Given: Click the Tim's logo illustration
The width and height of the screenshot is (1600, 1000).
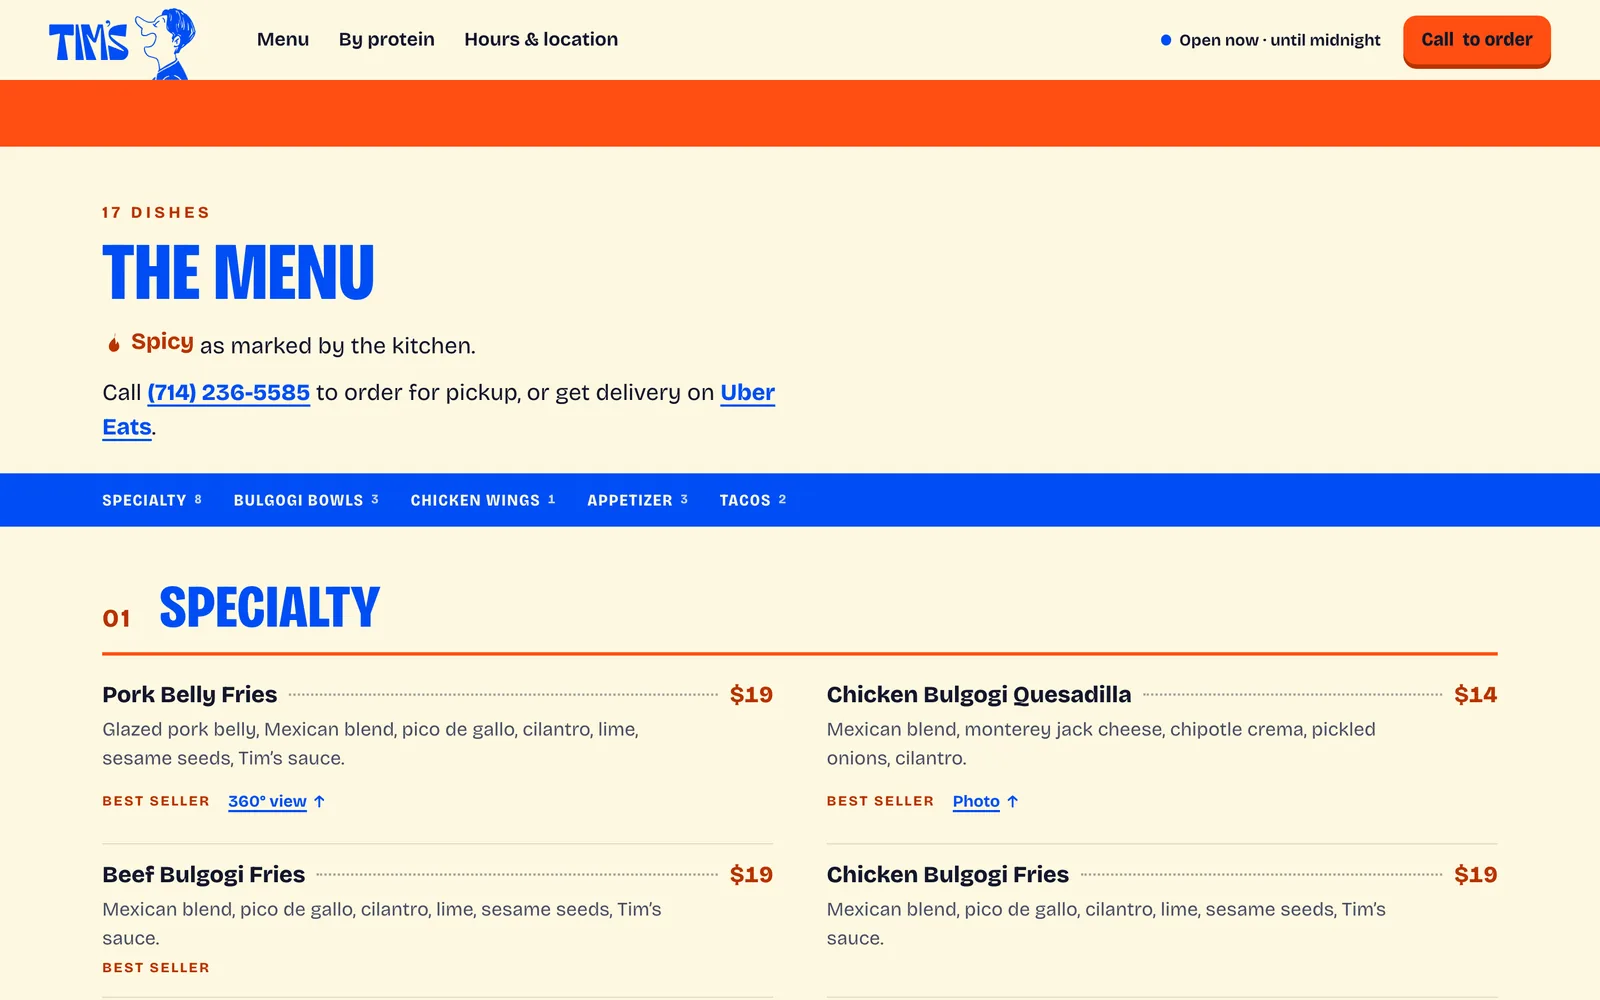Looking at the screenshot, I should pyautogui.click(x=123, y=42).
